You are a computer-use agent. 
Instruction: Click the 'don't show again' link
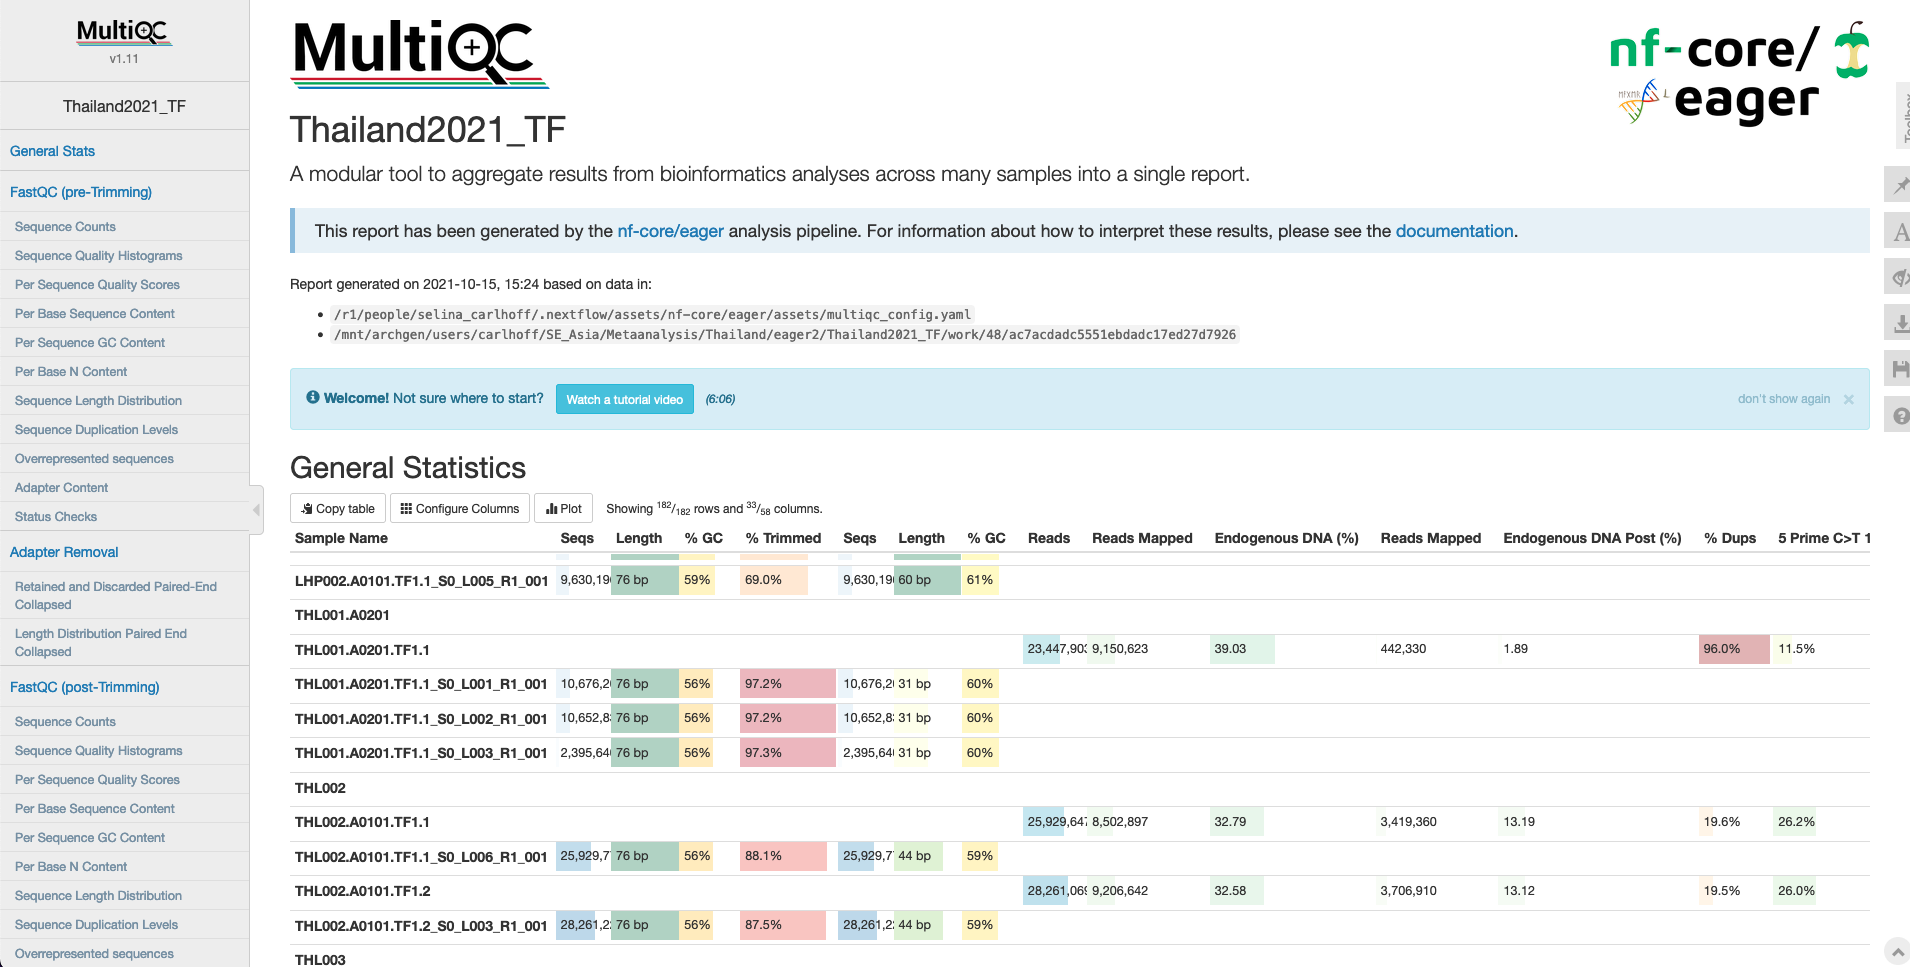[1783, 399]
